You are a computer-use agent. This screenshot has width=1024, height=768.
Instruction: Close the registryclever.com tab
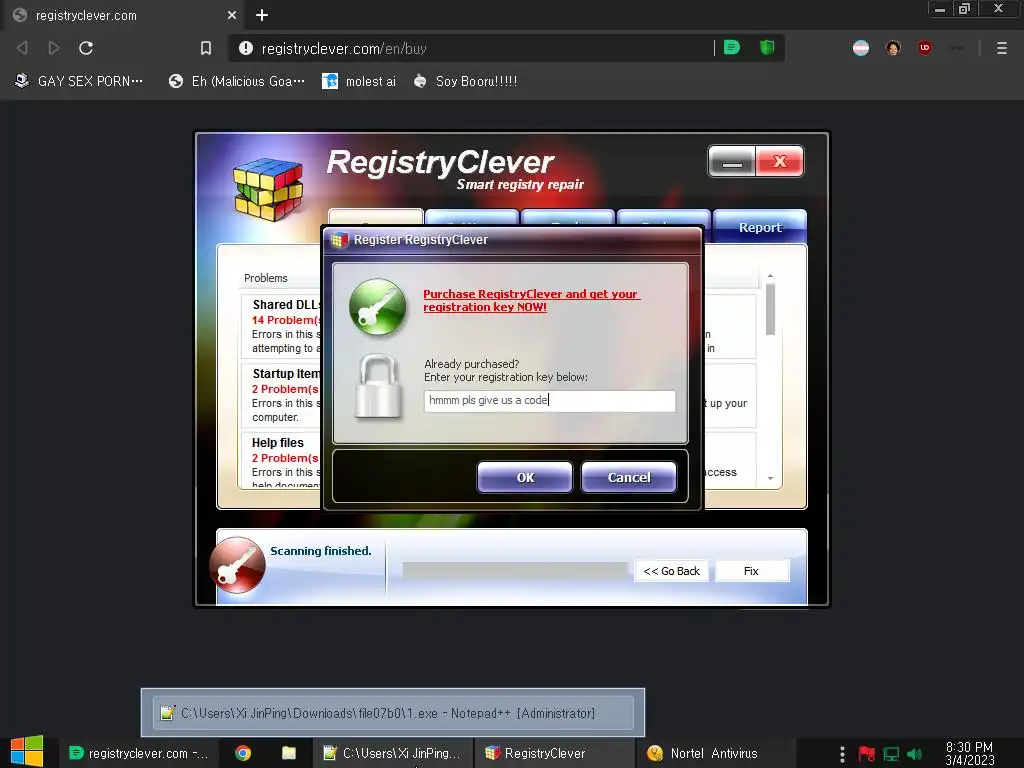[x=232, y=15]
